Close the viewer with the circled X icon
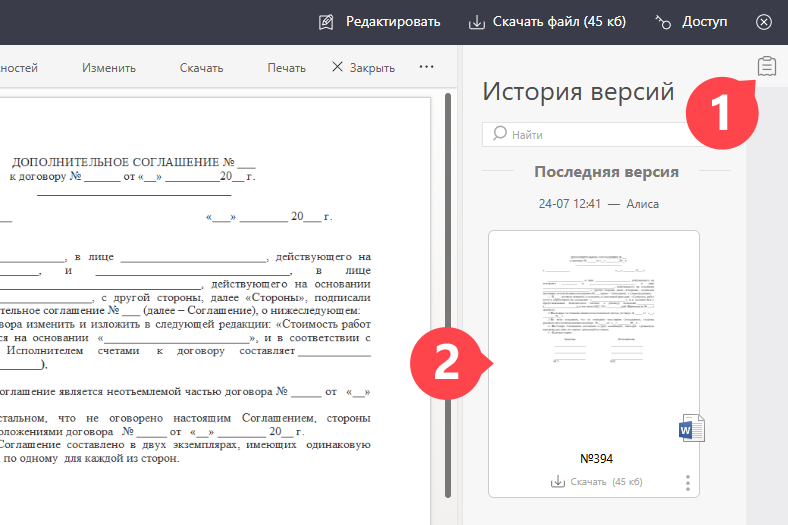 click(763, 22)
